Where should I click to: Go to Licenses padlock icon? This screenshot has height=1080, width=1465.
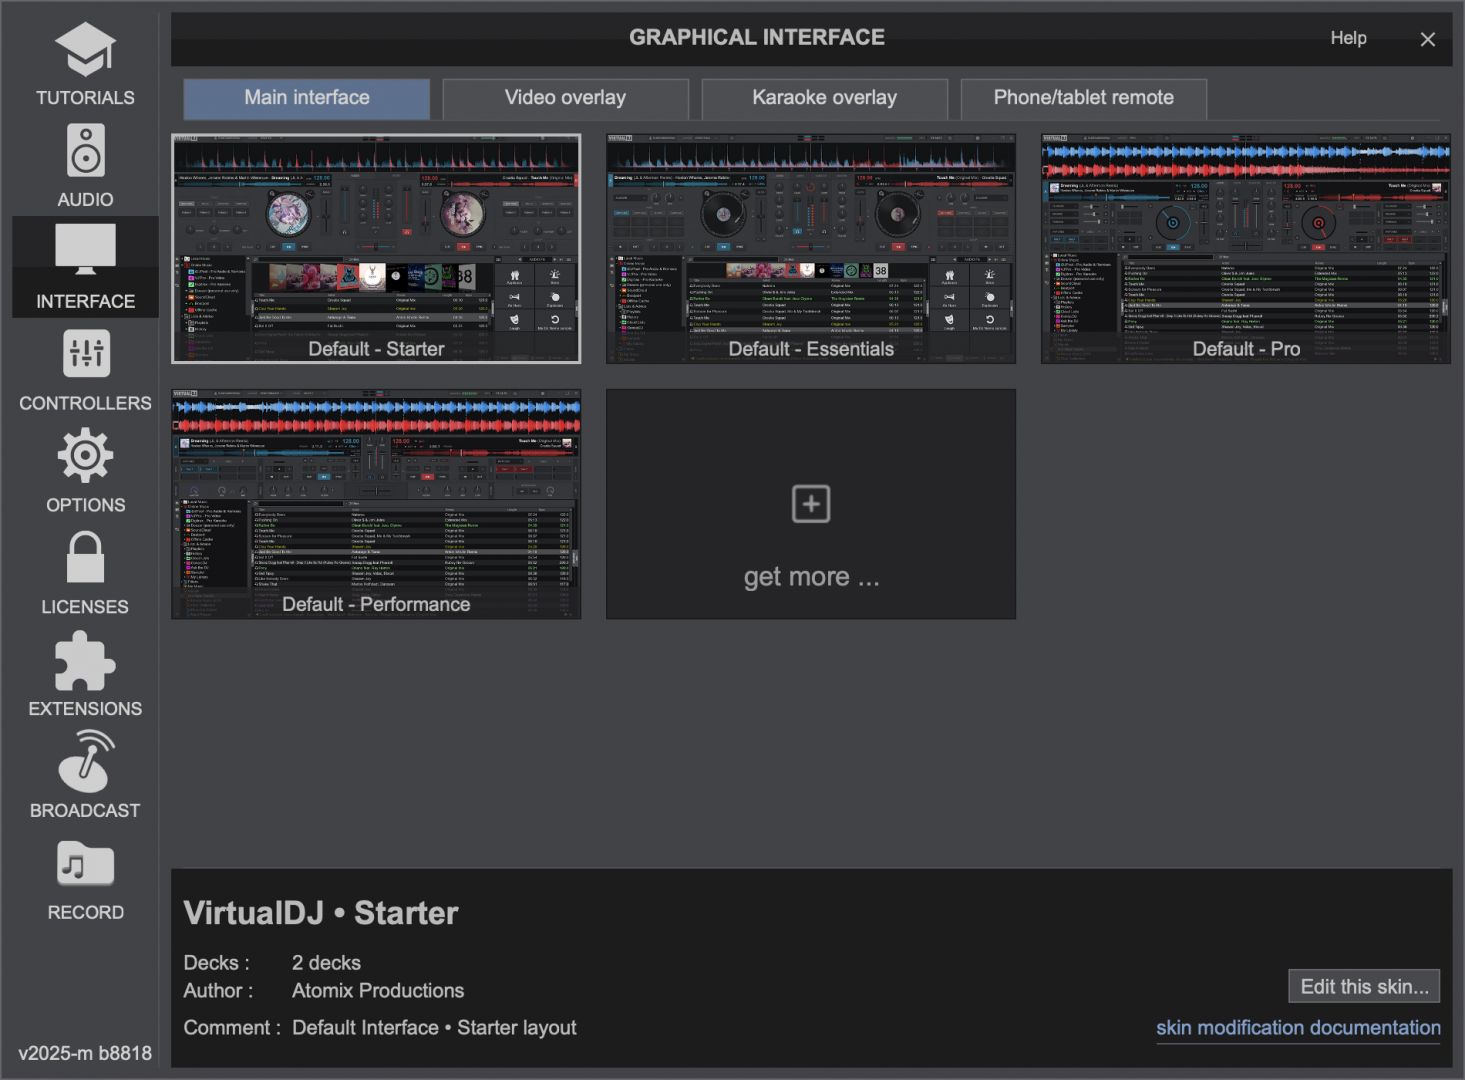pos(85,557)
